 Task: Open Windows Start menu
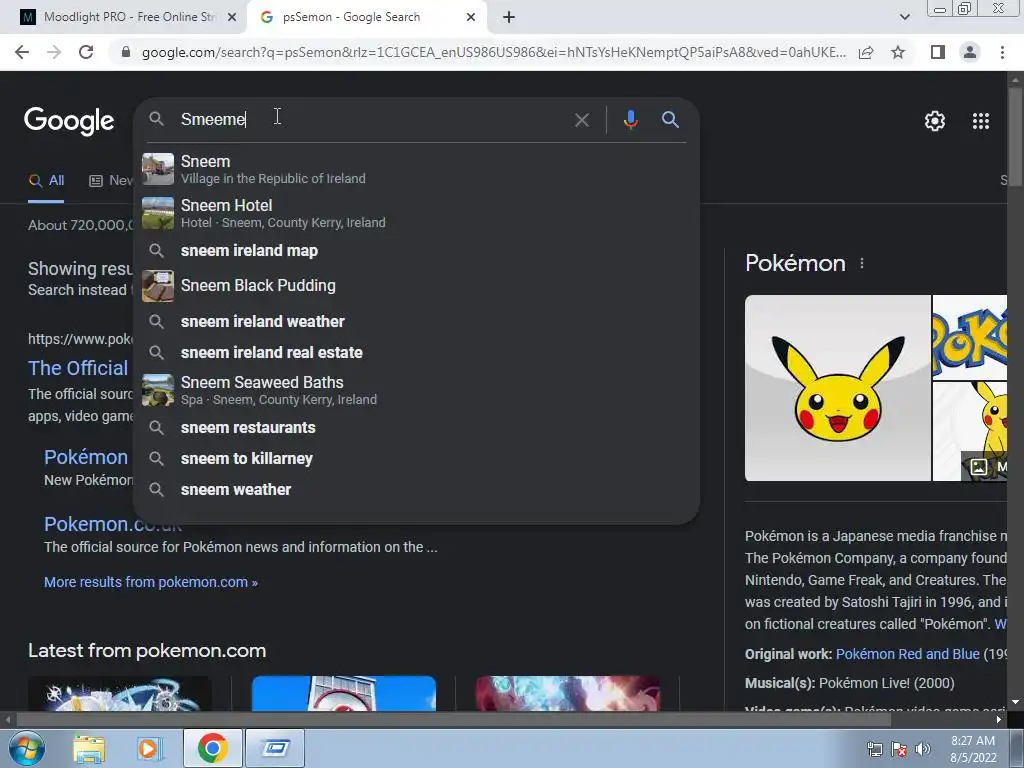(x=27, y=748)
